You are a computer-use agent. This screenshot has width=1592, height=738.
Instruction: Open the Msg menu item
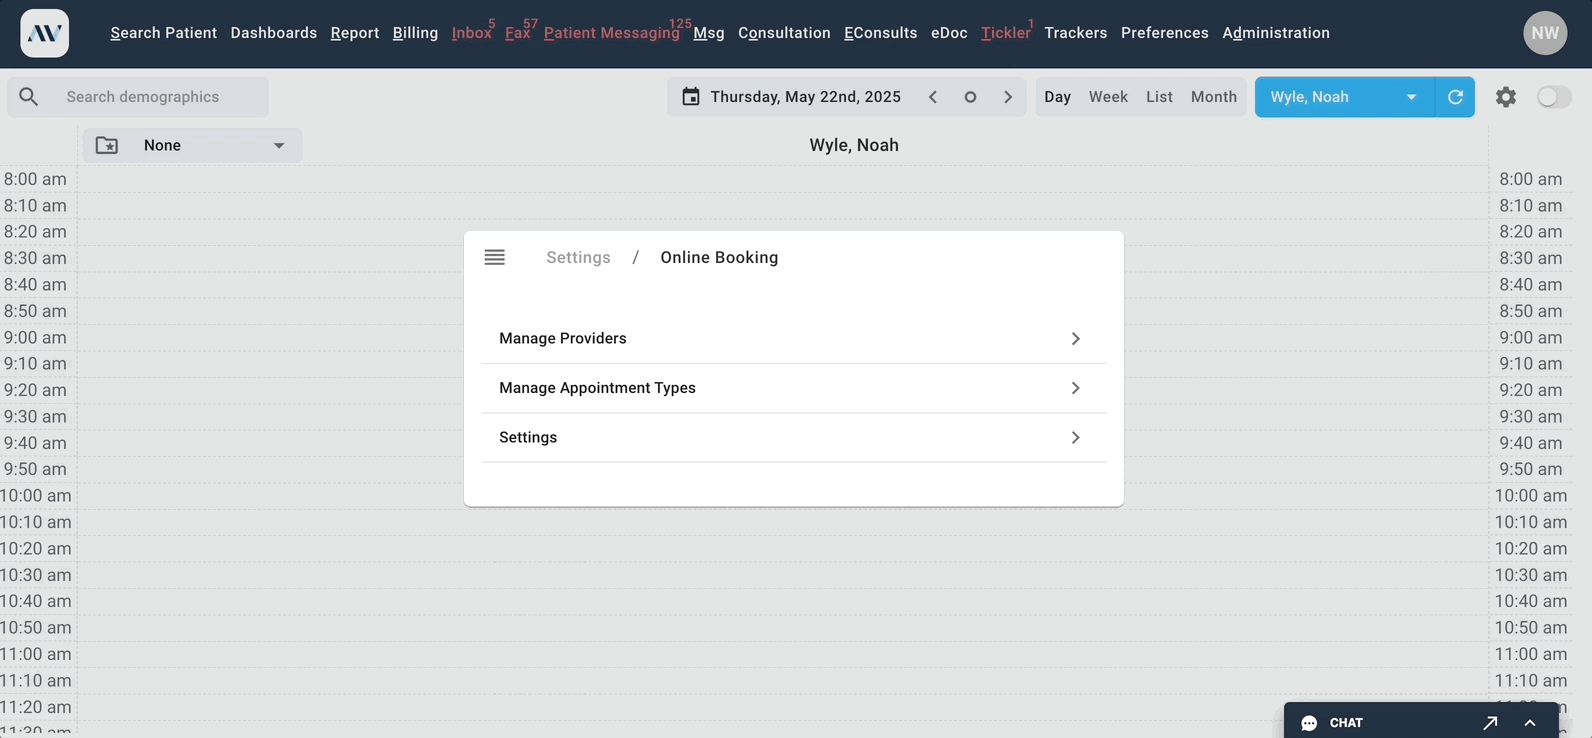pos(709,33)
